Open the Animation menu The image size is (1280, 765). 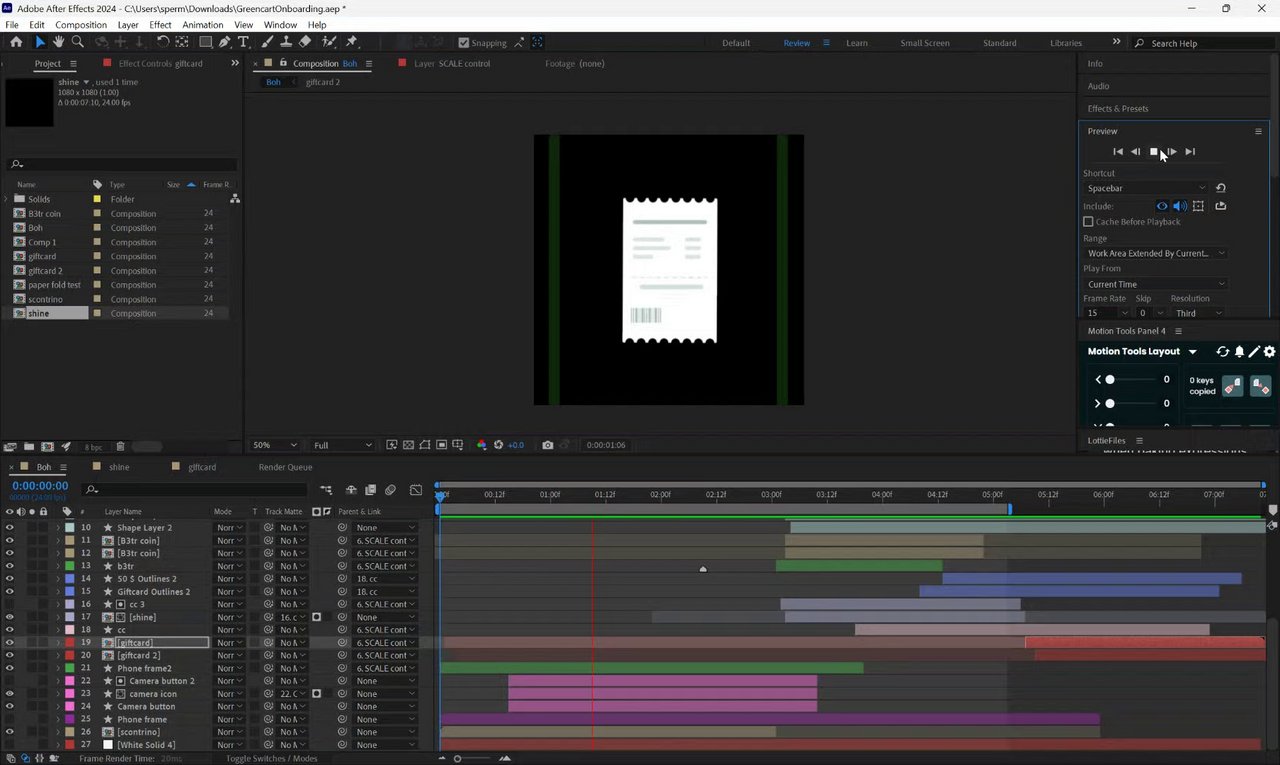pos(203,24)
